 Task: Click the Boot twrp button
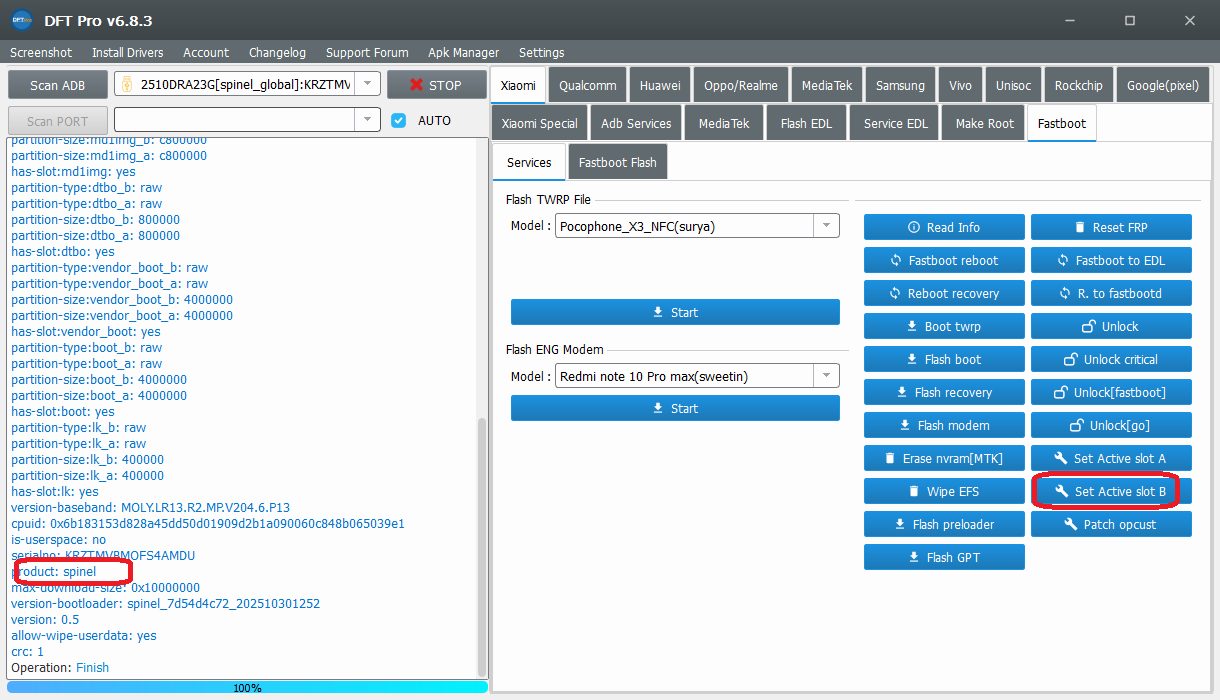pos(944,326)
